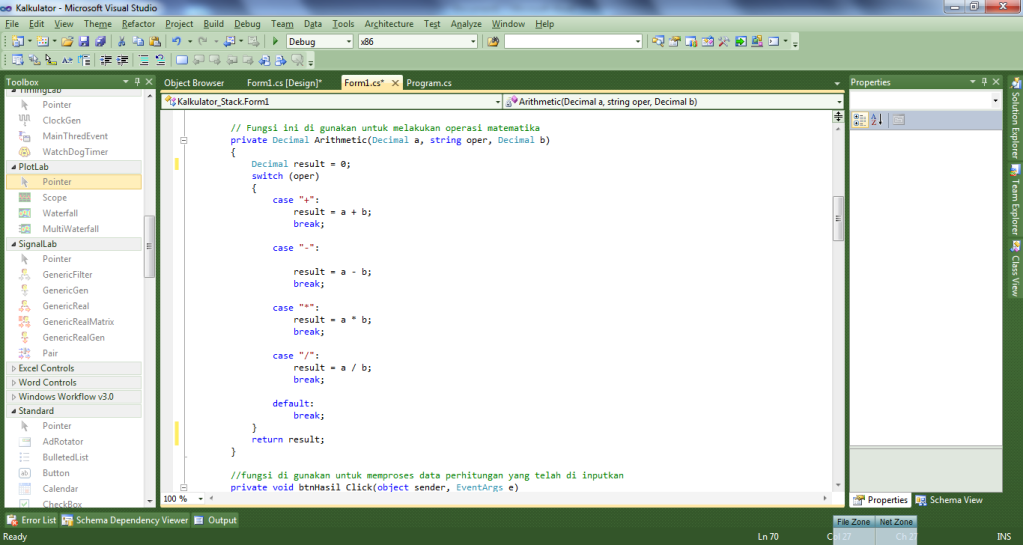Open the Refactor menu
Viewport: 1023px width, 545px height.
point(138,23)
